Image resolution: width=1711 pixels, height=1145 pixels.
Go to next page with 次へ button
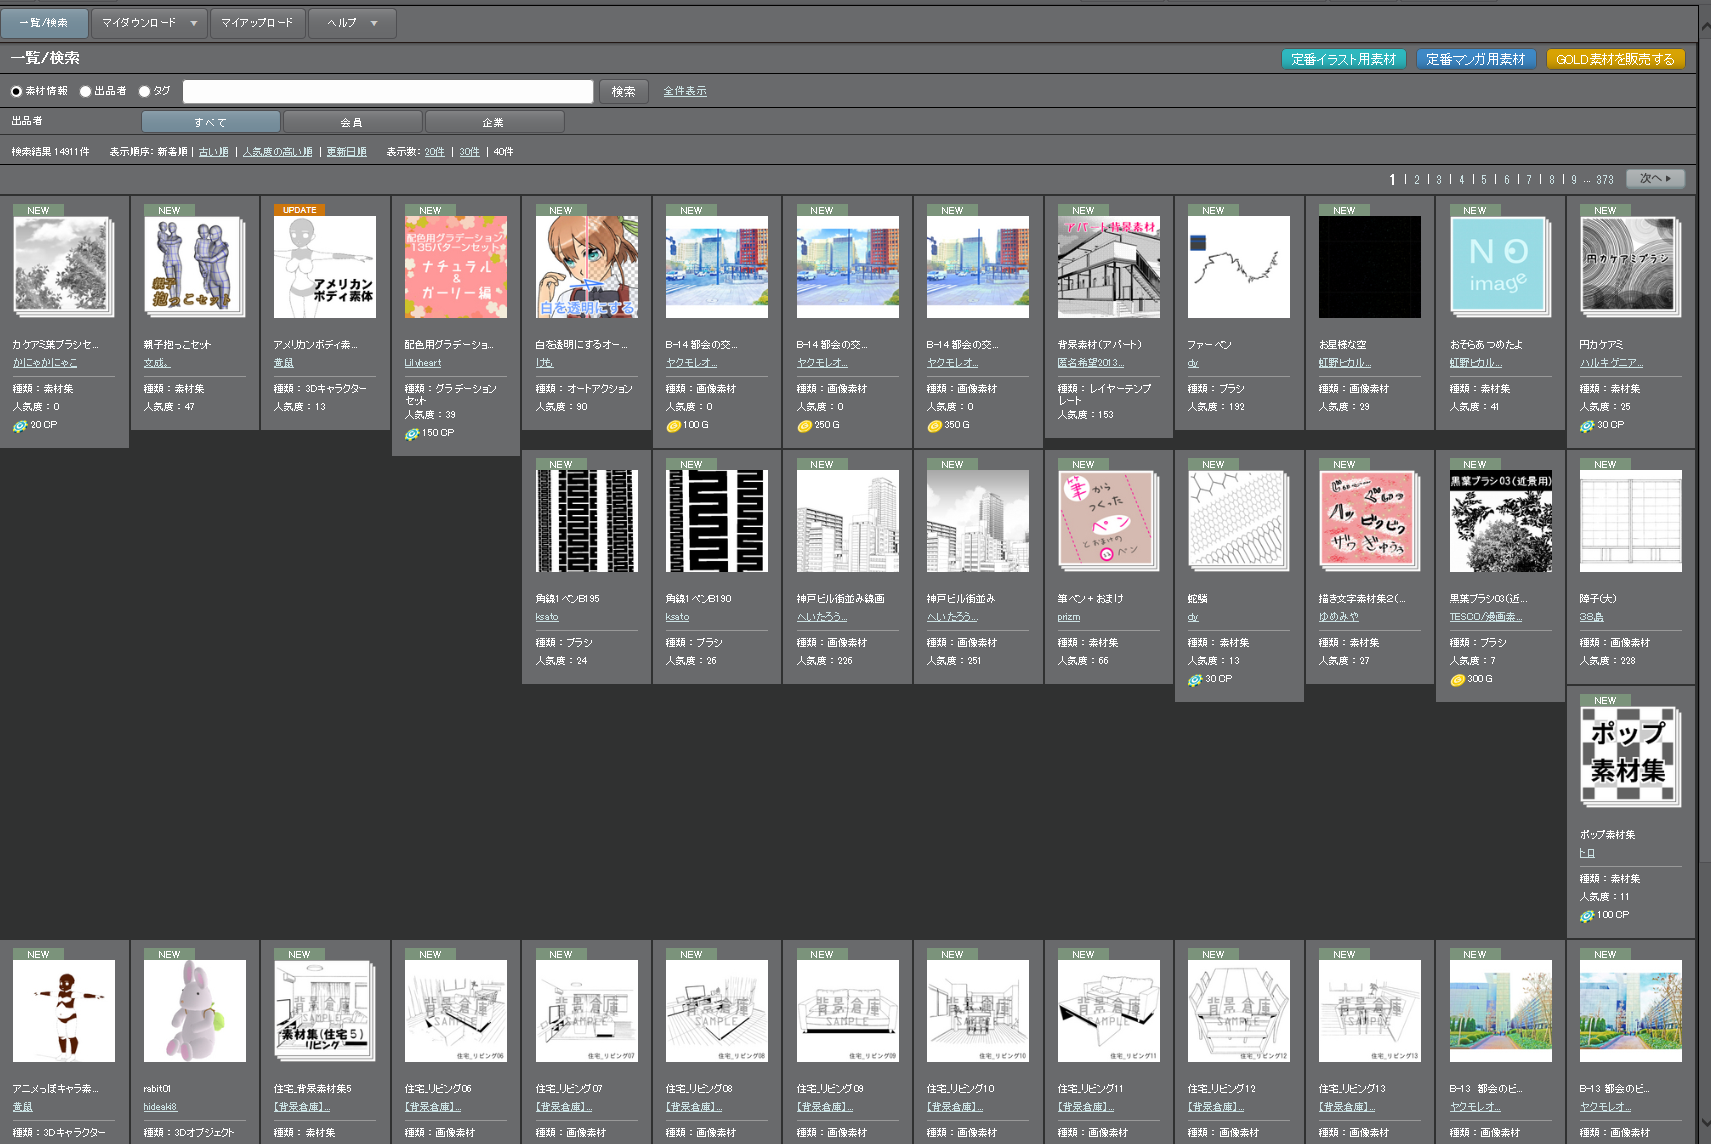point(1655,179)
